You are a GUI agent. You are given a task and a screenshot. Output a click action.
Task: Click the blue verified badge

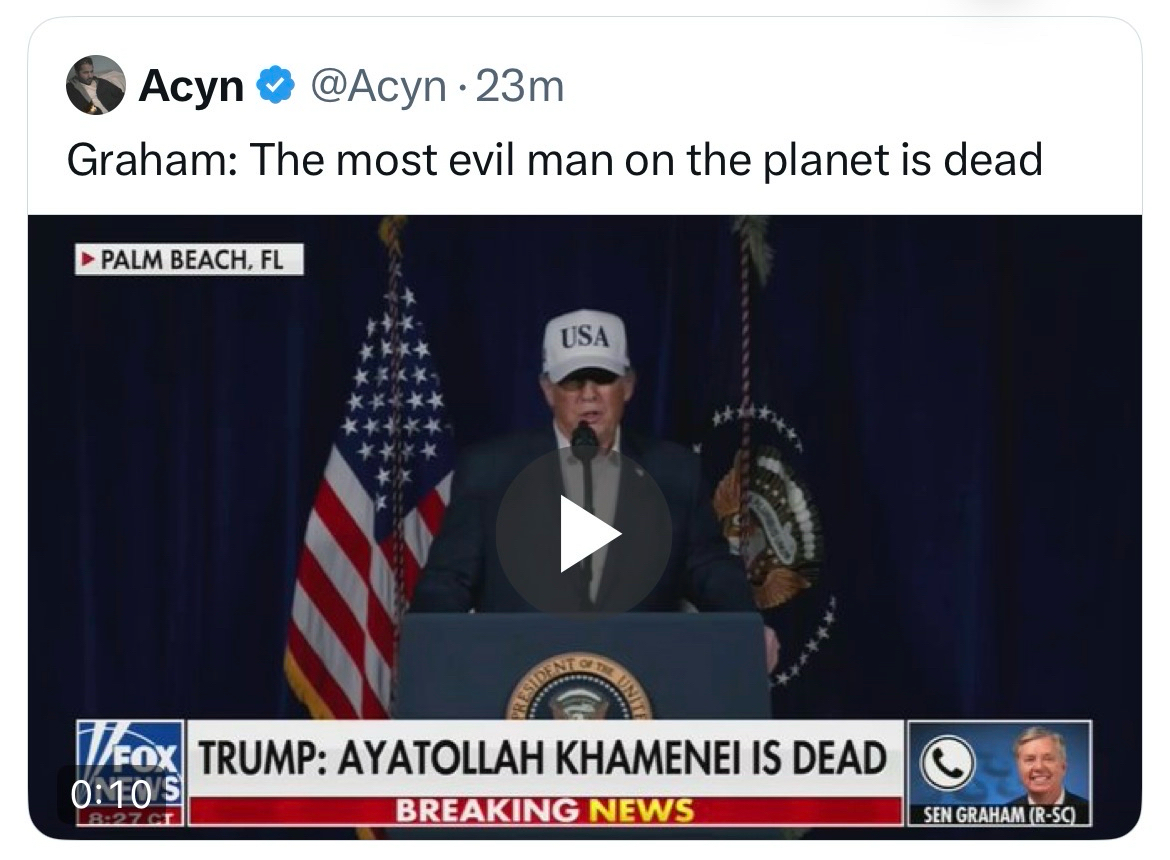click(x=275, y=87)
